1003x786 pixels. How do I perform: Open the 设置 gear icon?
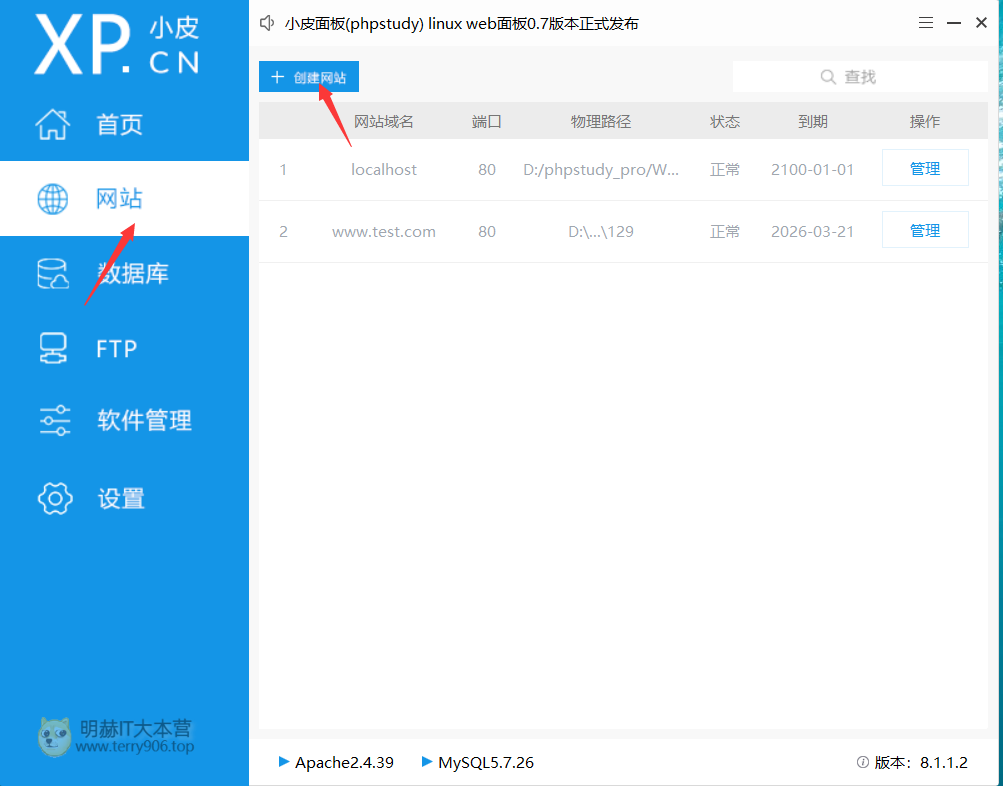click(x=55, y=498)
